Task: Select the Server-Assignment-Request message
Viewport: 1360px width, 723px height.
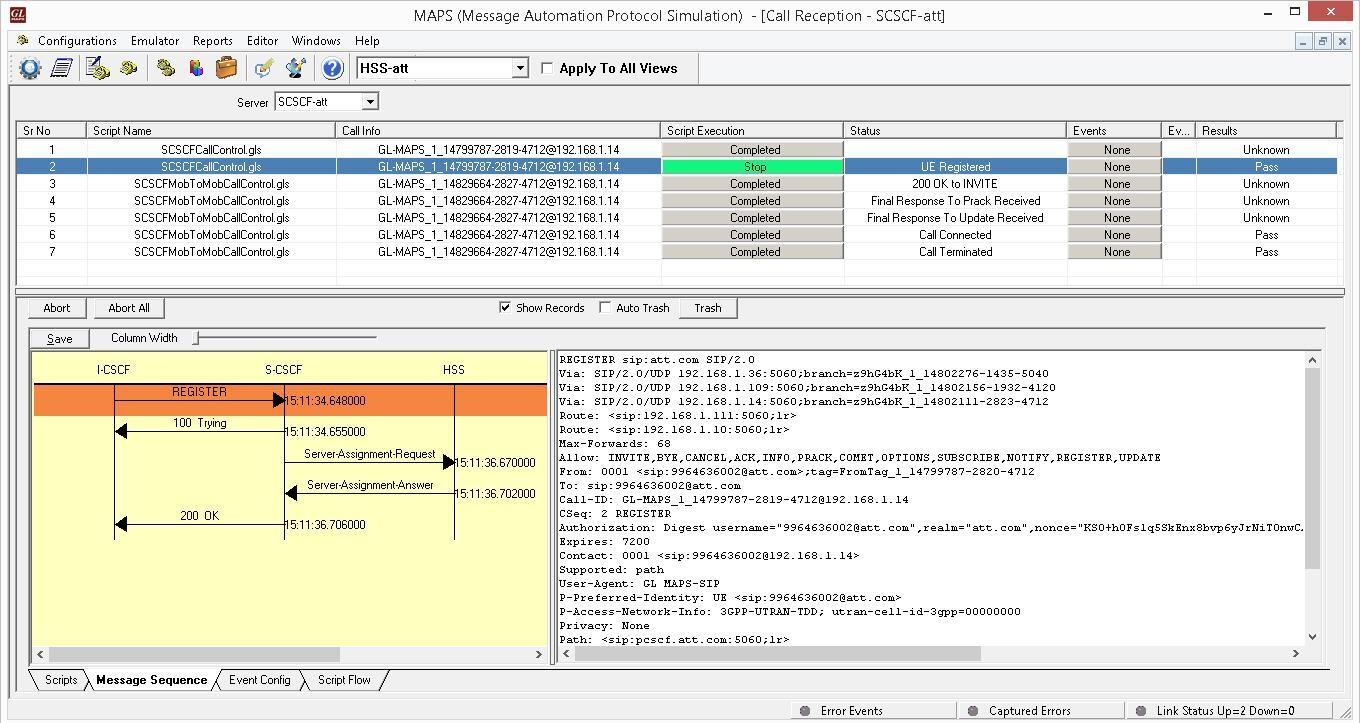Action: [370, 462]
